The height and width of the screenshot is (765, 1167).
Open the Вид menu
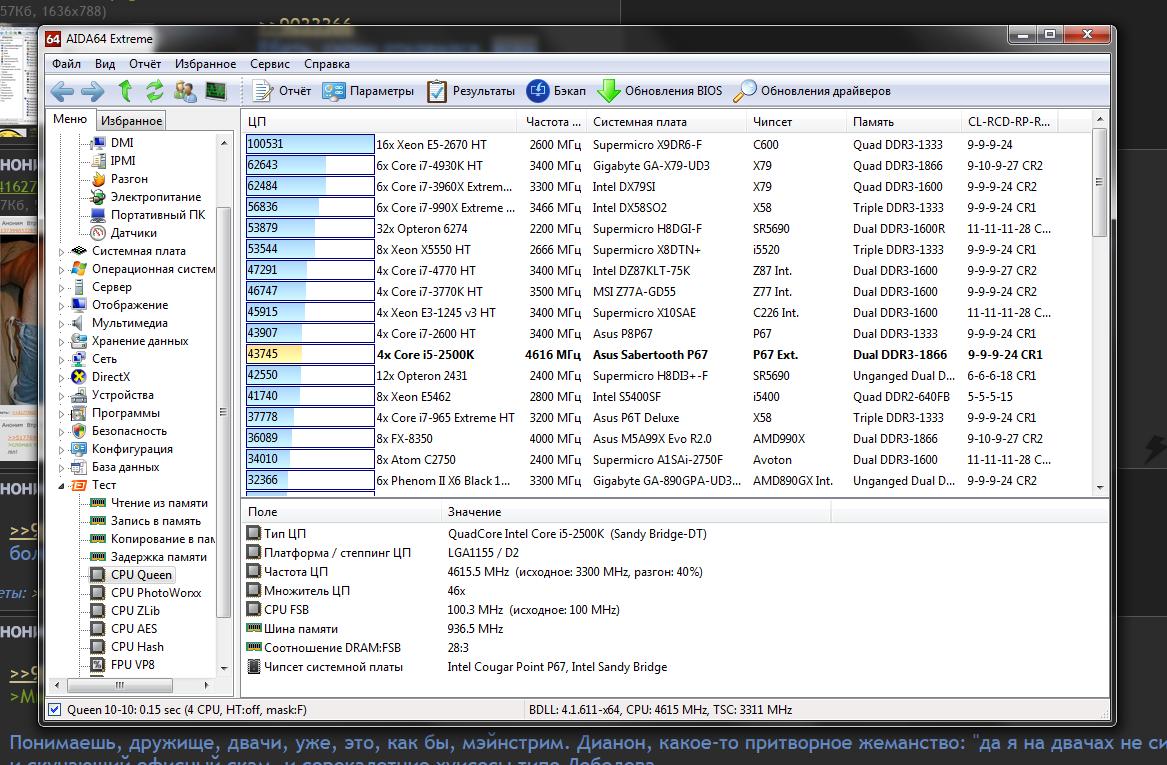[x=105, y=64]
